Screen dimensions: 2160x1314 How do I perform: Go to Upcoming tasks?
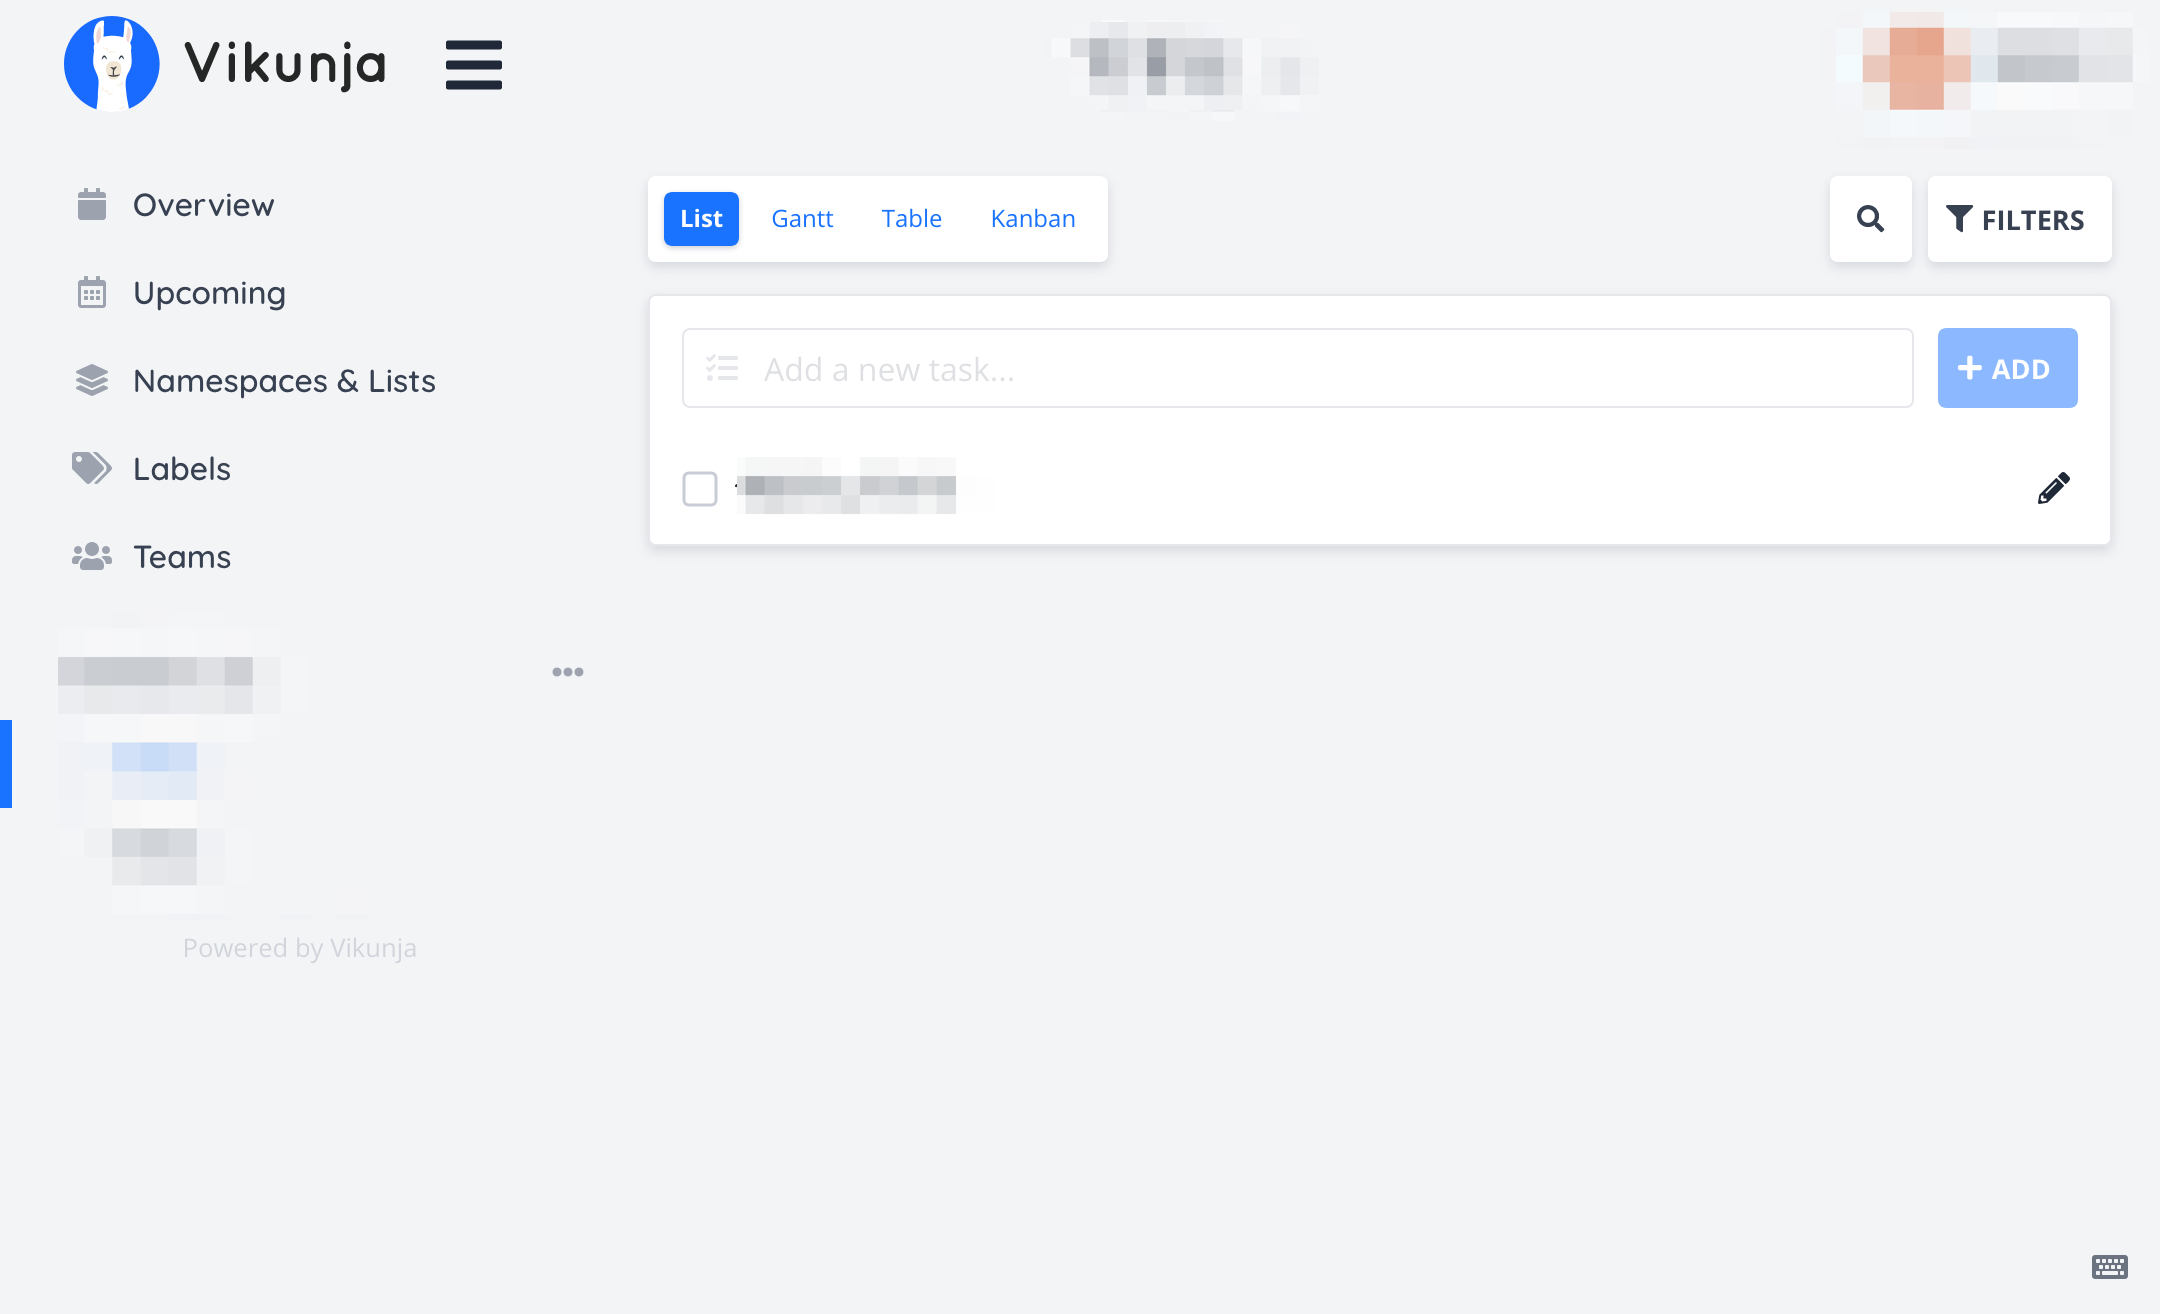(209, 293)
